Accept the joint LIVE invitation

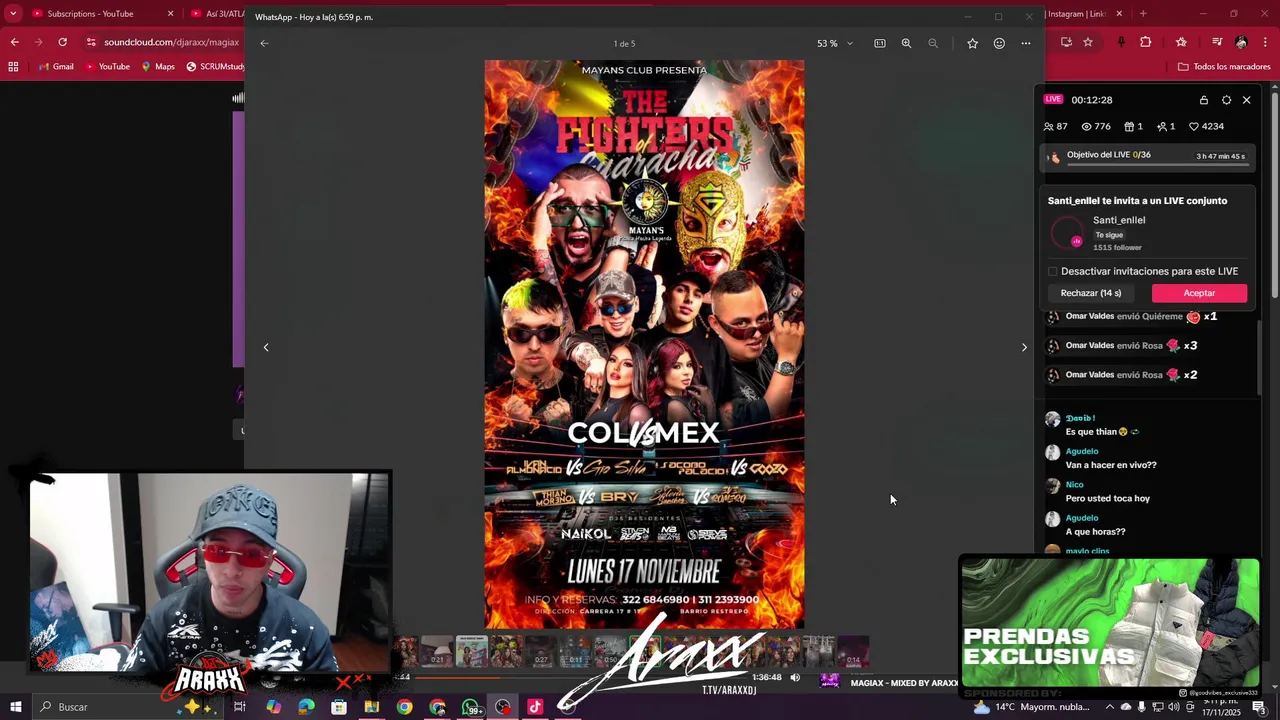[1199, 293]
